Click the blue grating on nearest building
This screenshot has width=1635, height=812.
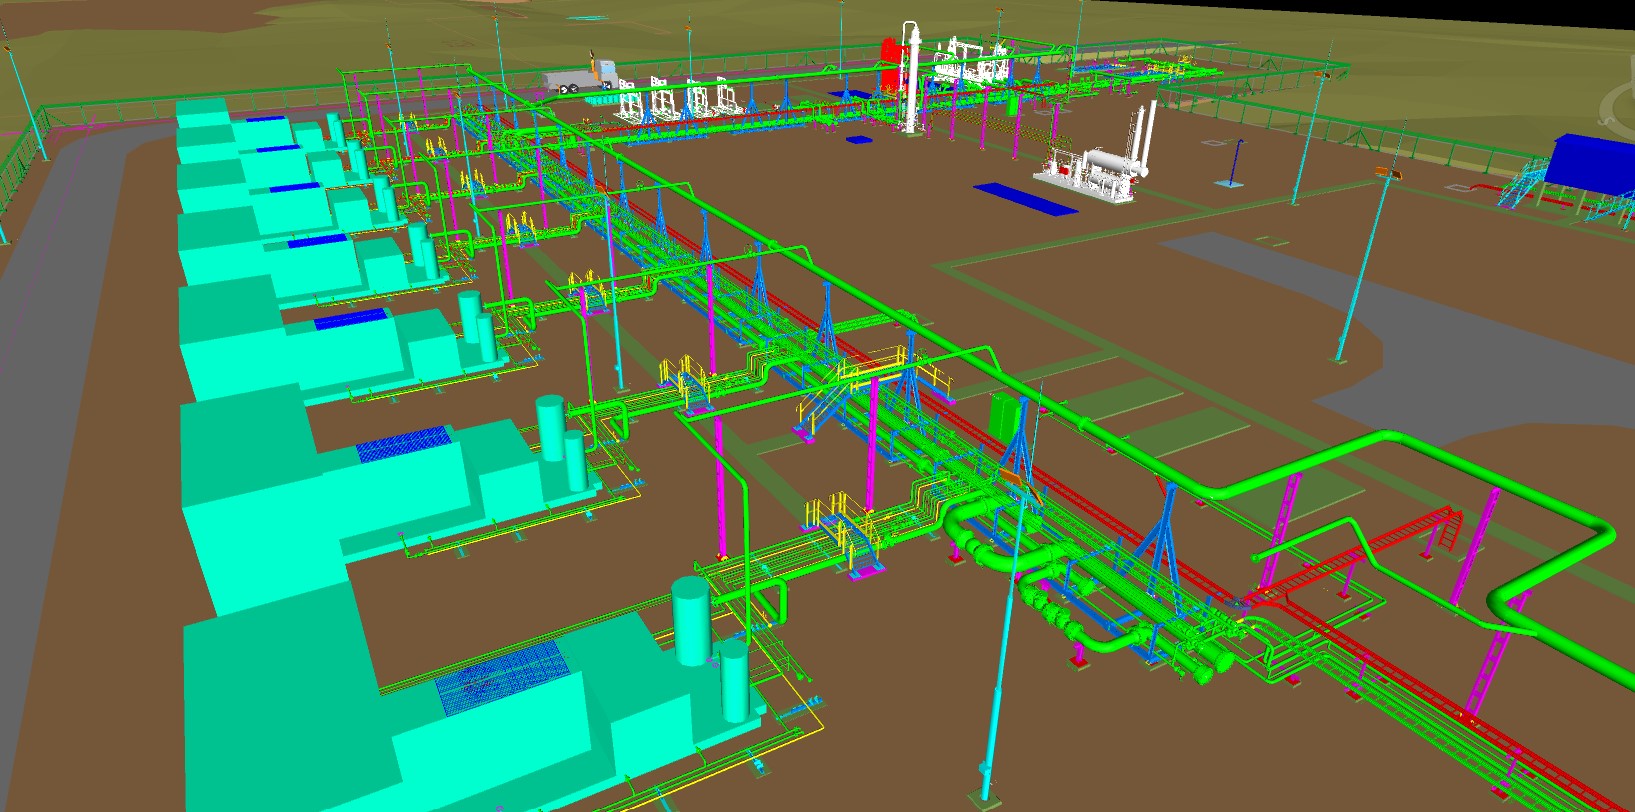click(501, 677)
